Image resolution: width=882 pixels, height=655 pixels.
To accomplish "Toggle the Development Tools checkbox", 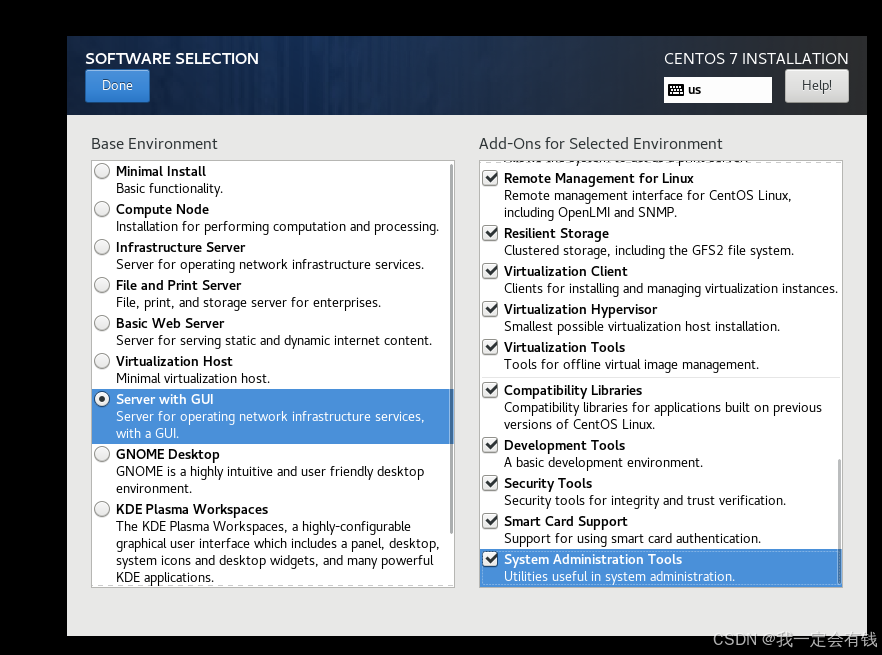I will click(490, 445).
